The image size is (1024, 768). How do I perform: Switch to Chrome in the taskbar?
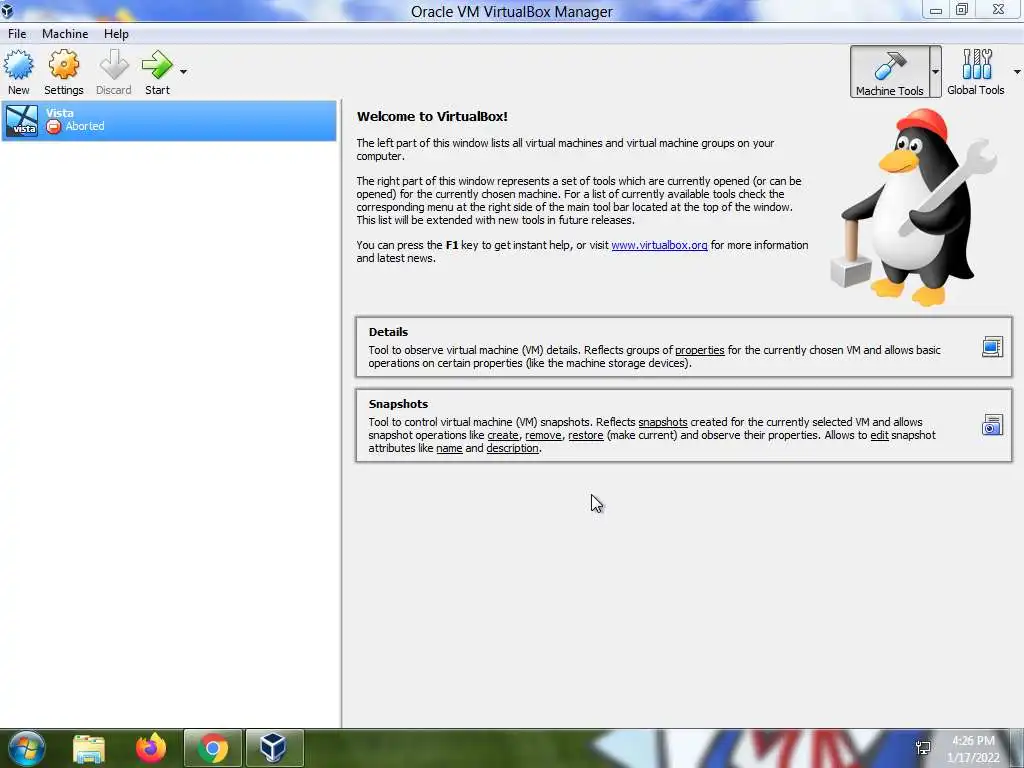click(213, 748)
